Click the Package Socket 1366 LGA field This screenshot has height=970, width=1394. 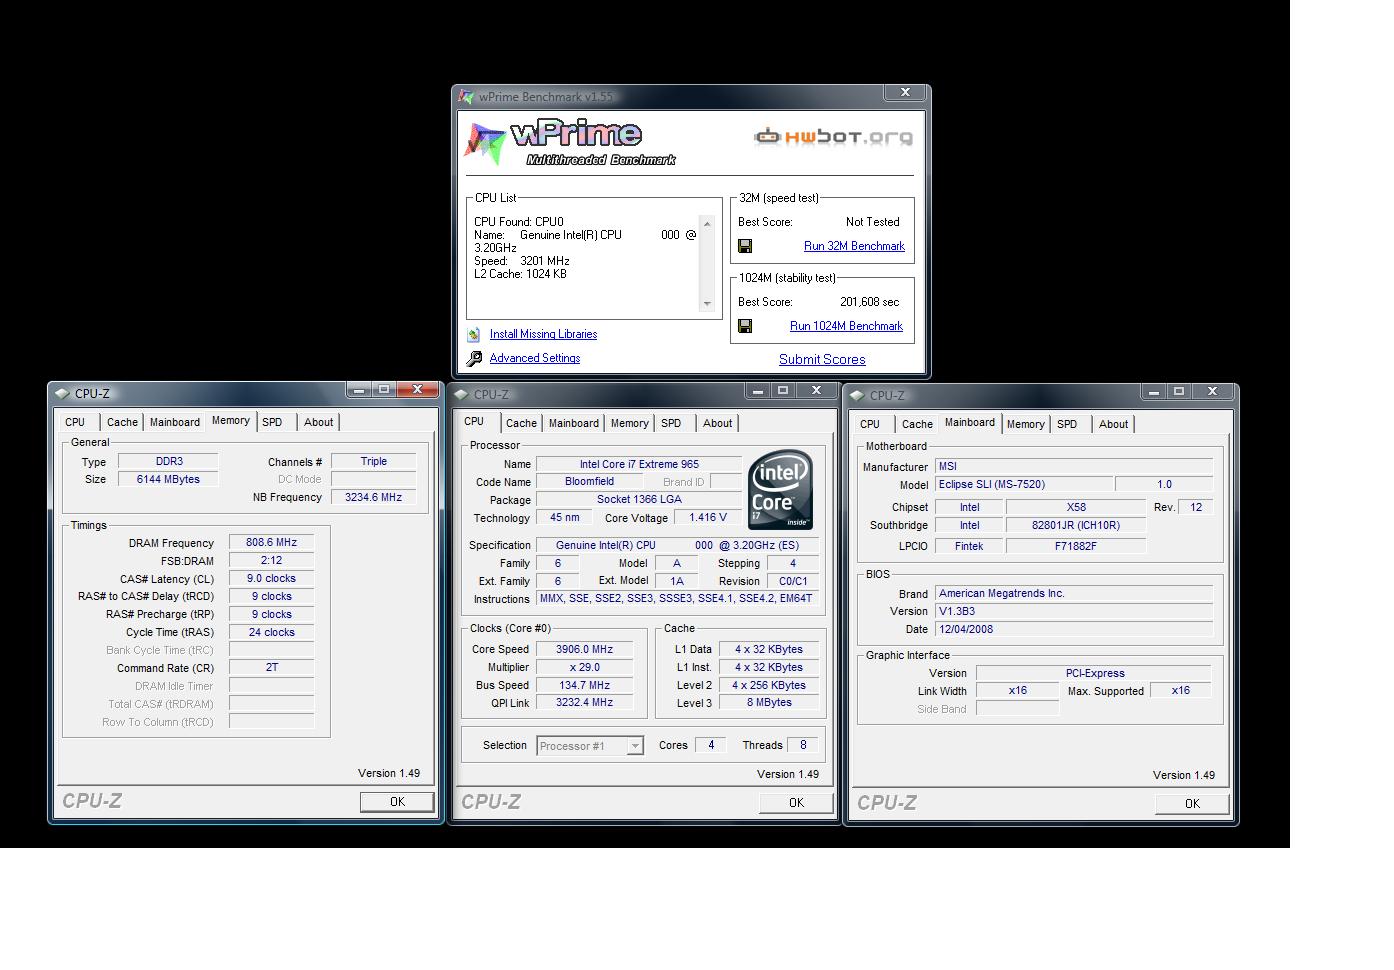click(x=639, y=499)
